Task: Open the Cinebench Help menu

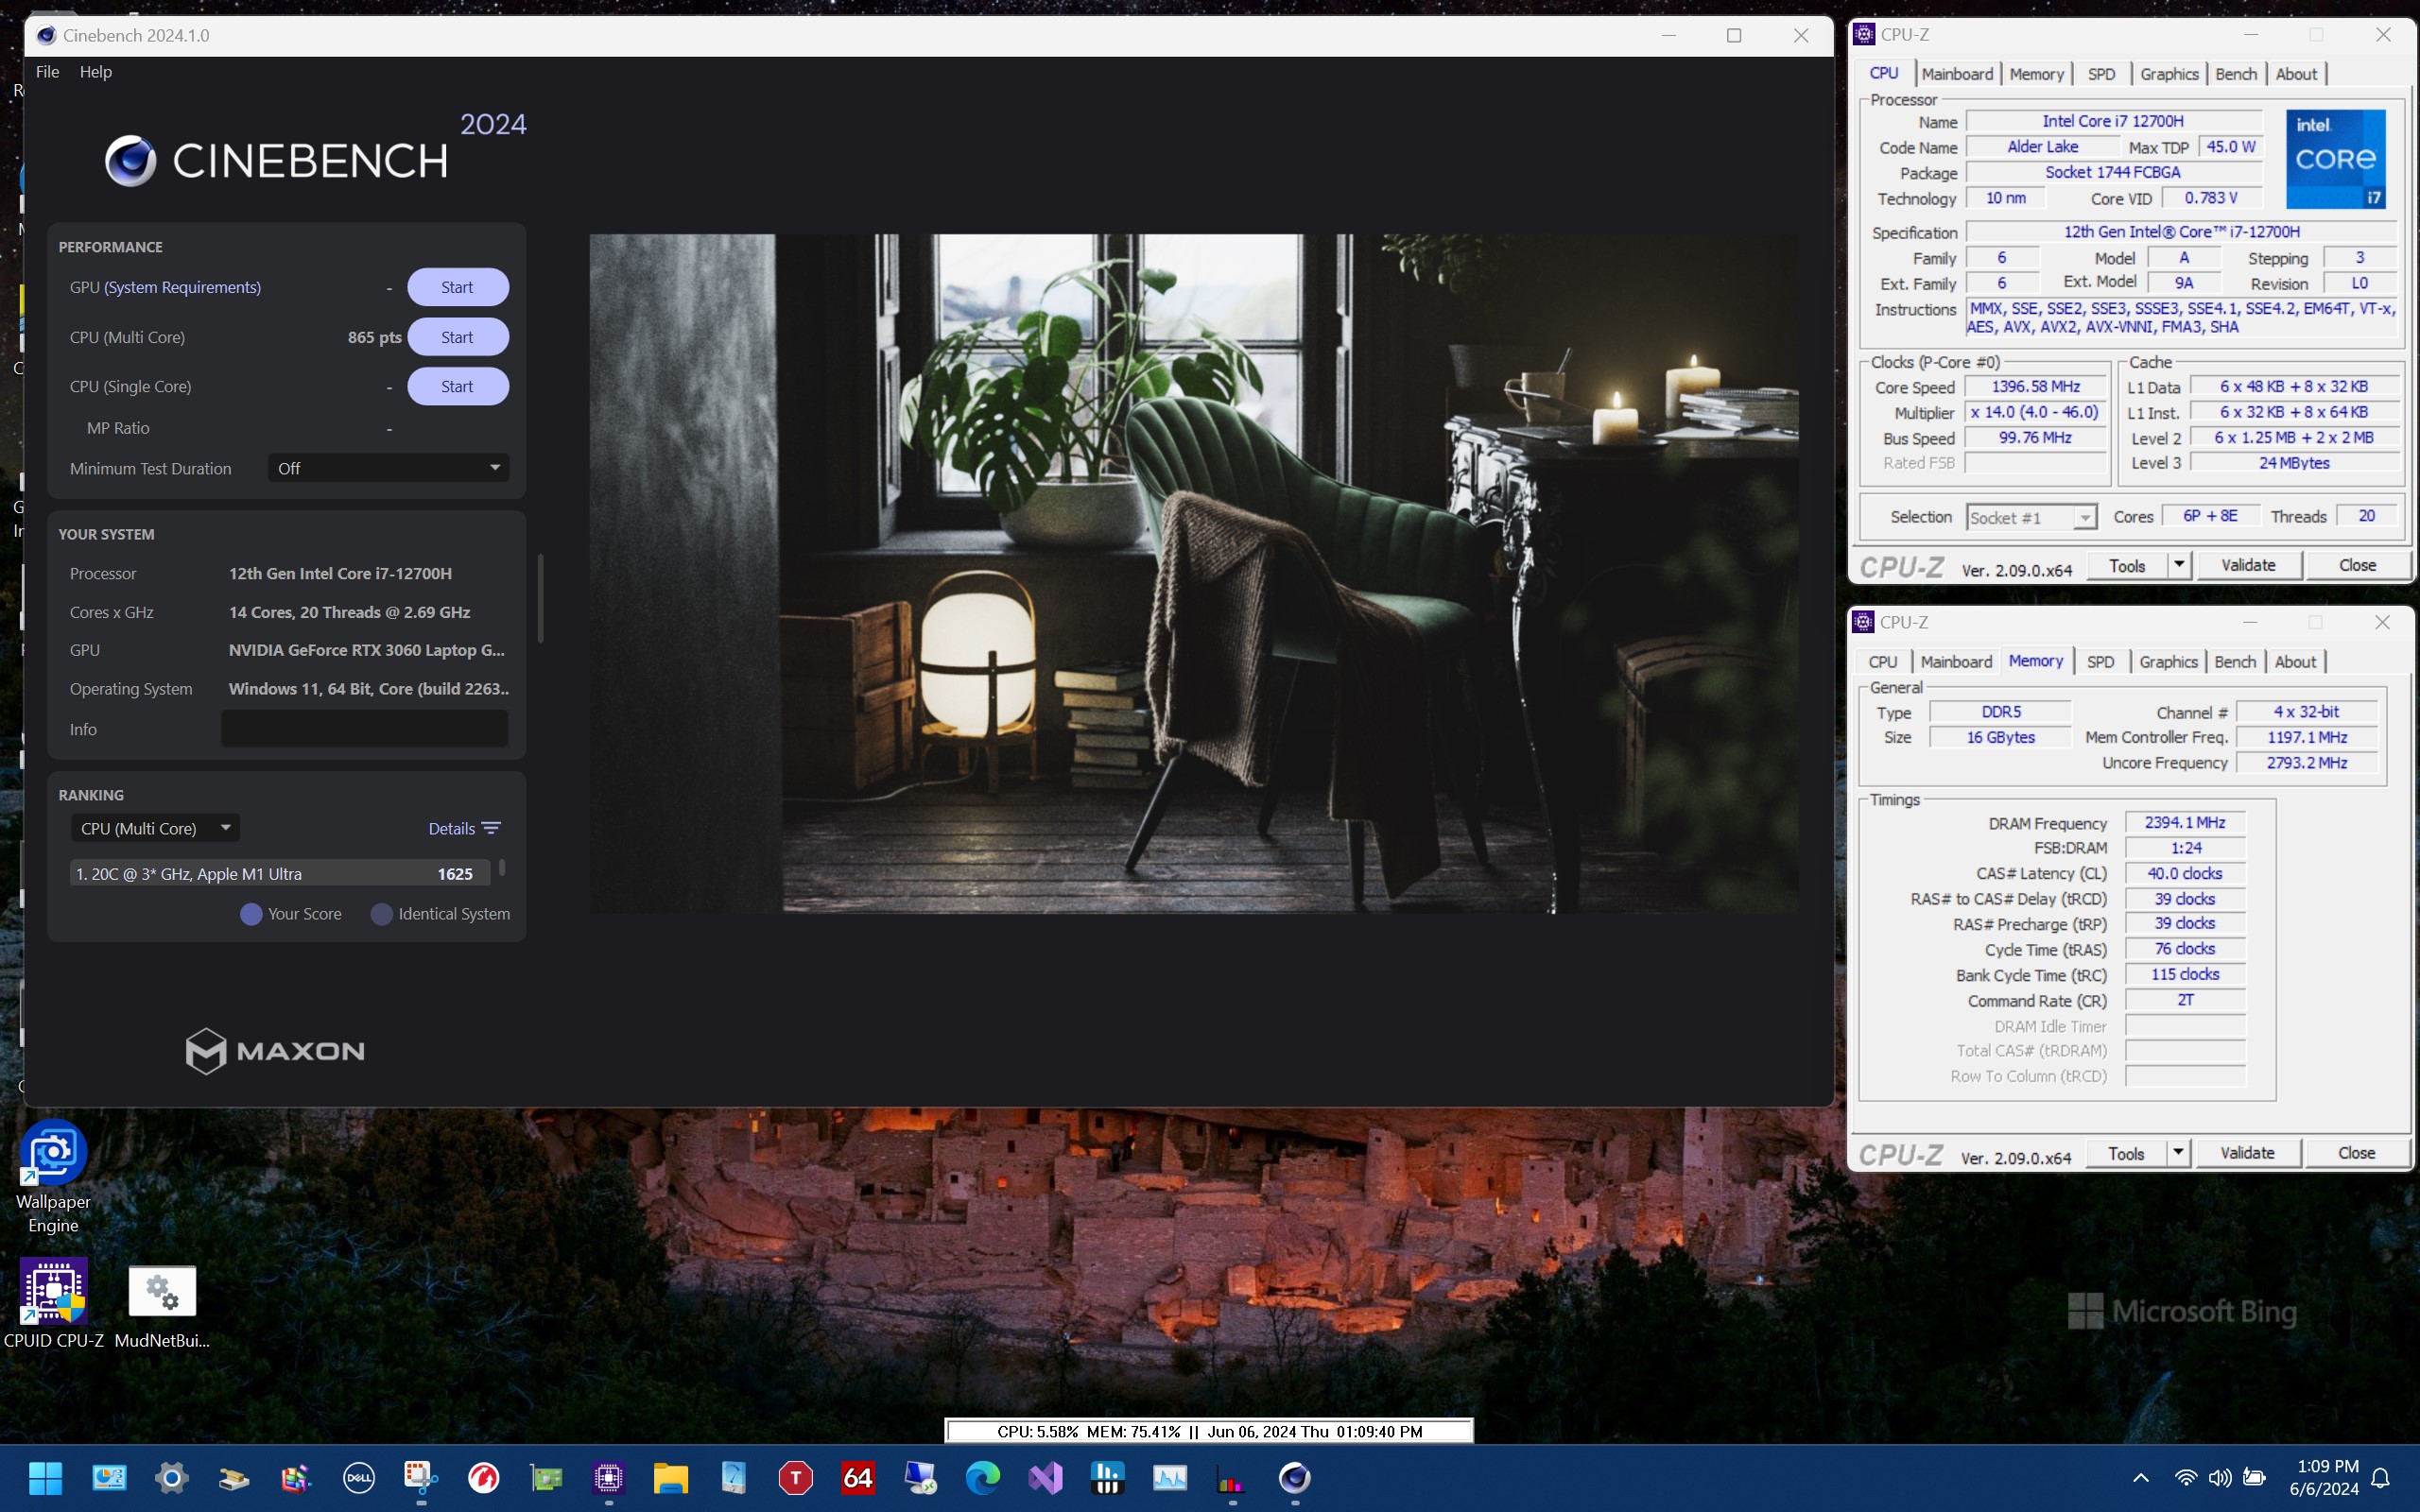Action: tap(95, 72)
